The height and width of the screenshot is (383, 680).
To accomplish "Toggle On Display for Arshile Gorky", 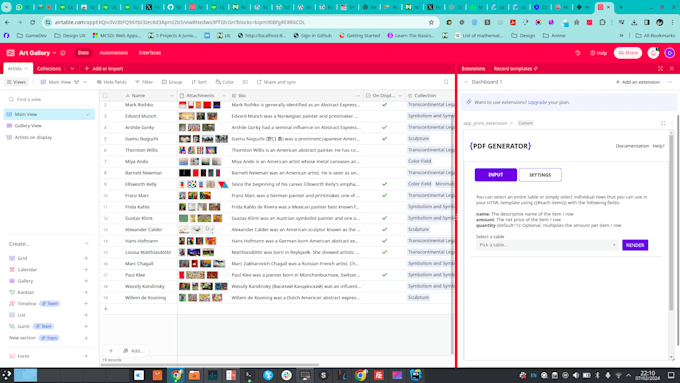I will click(x=384, y=127).
